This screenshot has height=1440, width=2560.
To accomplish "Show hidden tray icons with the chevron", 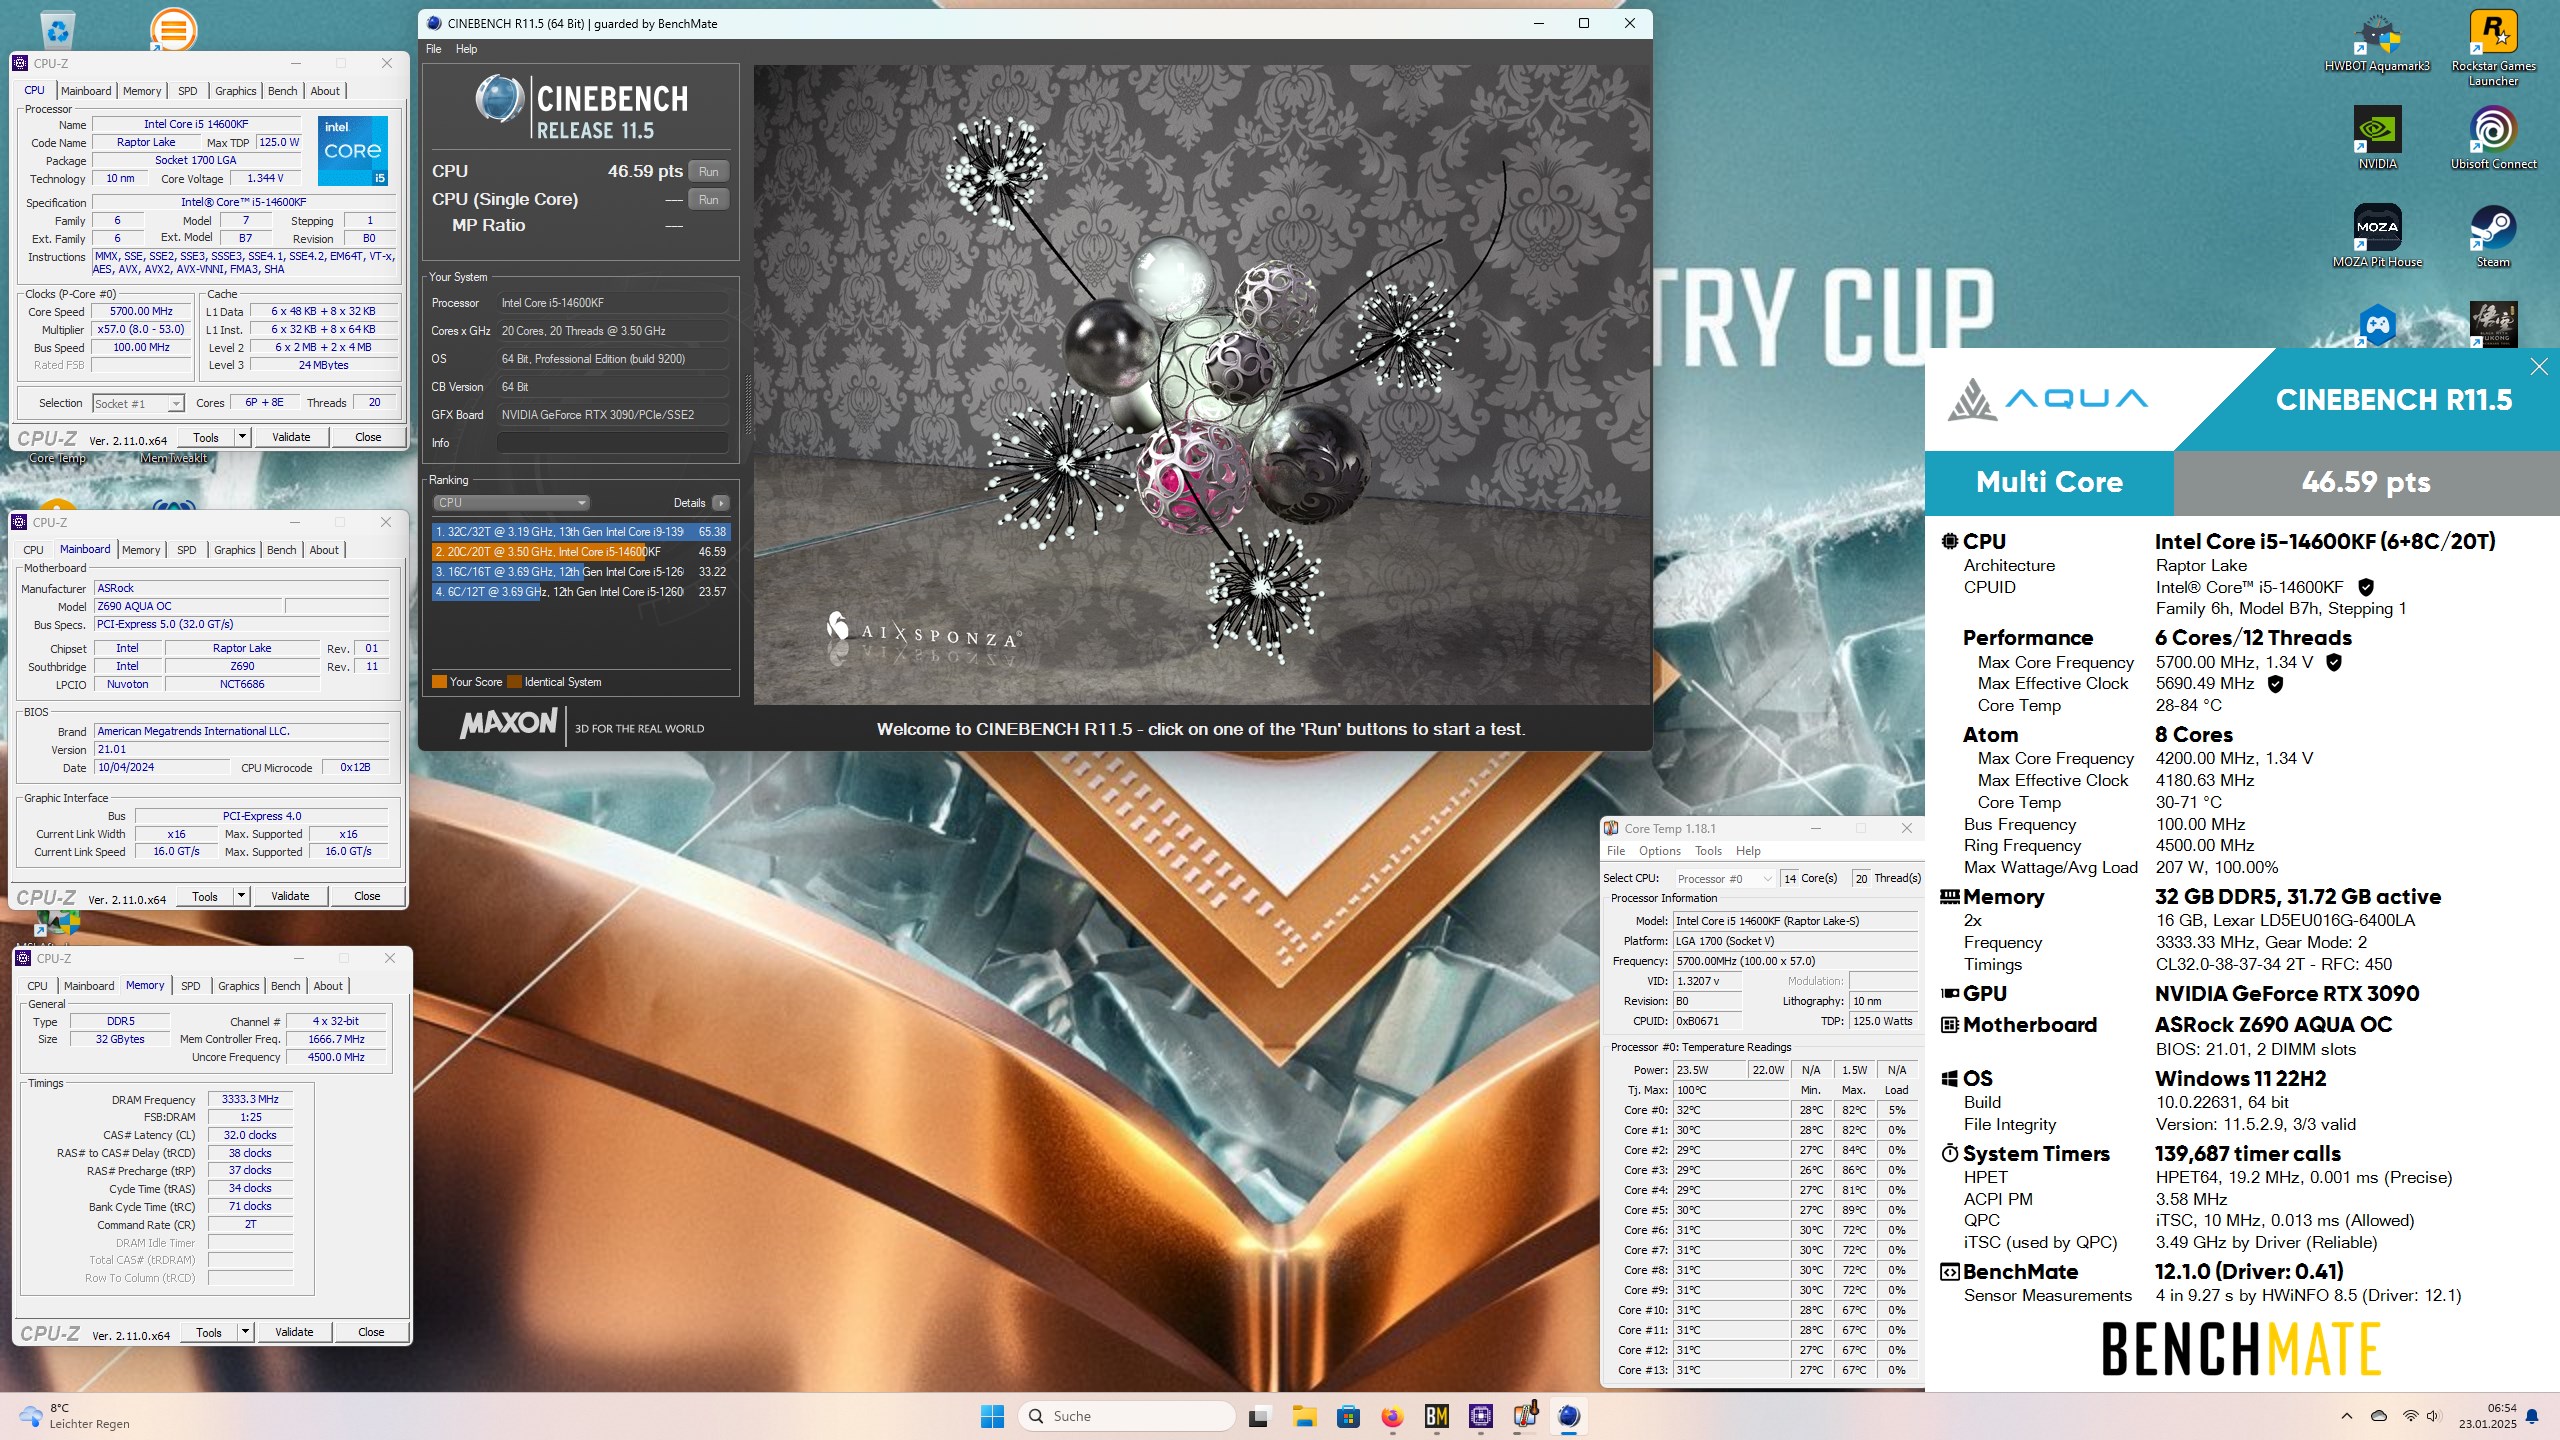I will 2346,1416.
